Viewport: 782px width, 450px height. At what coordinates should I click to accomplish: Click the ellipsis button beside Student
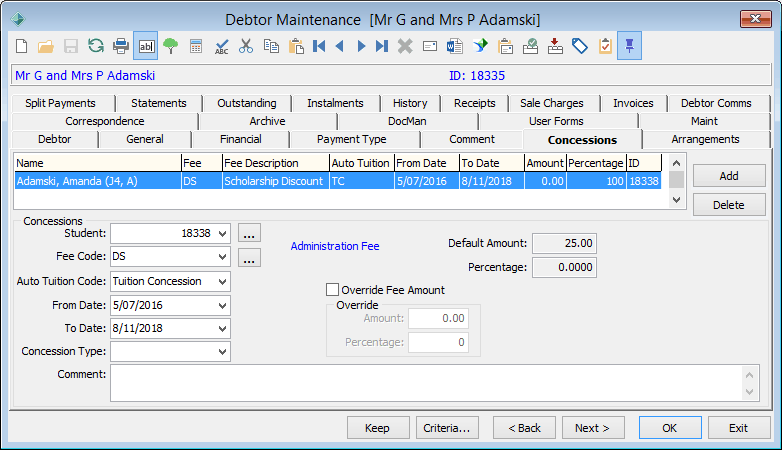tap(249, 233)
